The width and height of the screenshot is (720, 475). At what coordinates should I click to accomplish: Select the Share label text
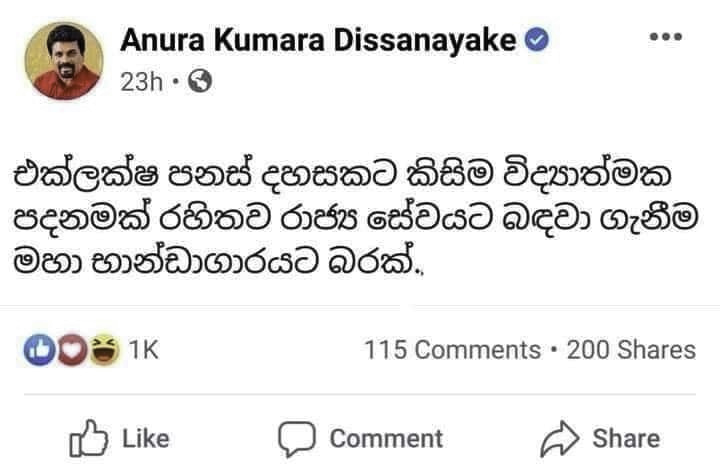[x=626, y=438]
